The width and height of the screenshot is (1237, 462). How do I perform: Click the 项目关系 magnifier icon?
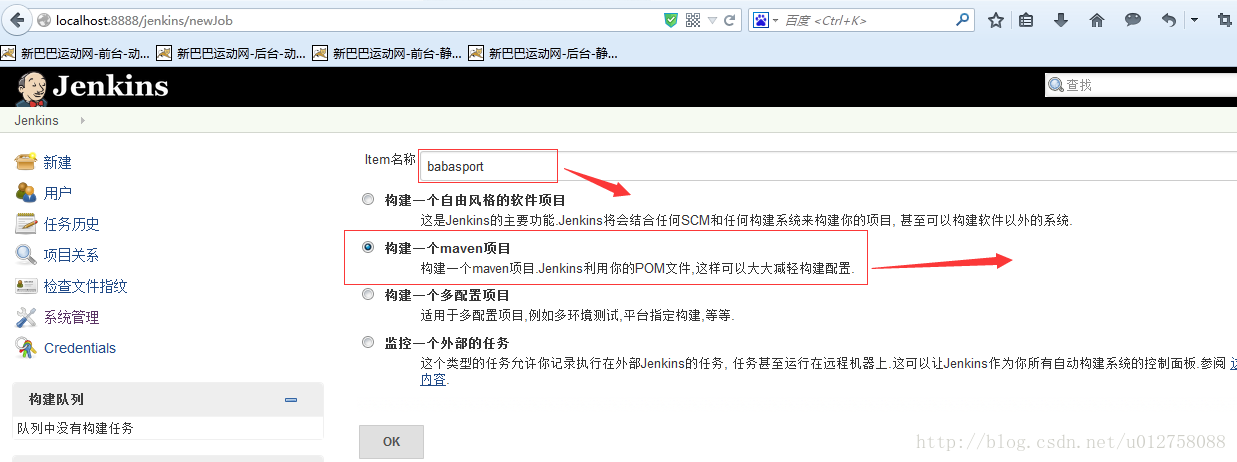(x=26, y=255)
